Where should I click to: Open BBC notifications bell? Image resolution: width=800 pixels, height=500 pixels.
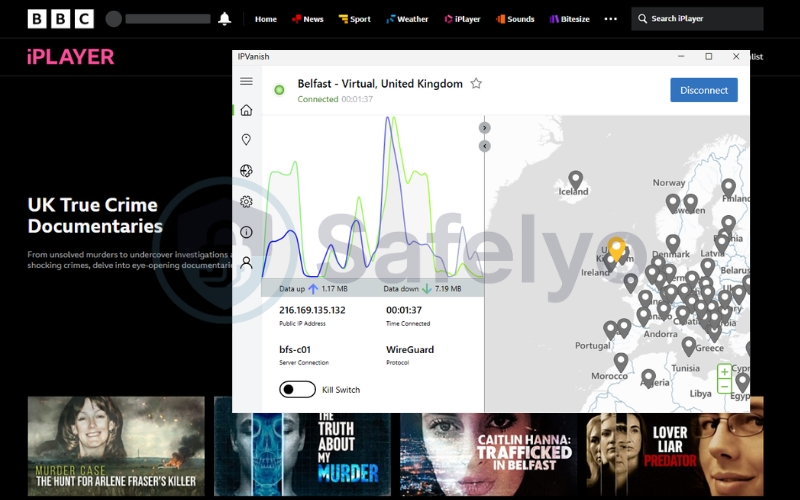tap(224, 19)
